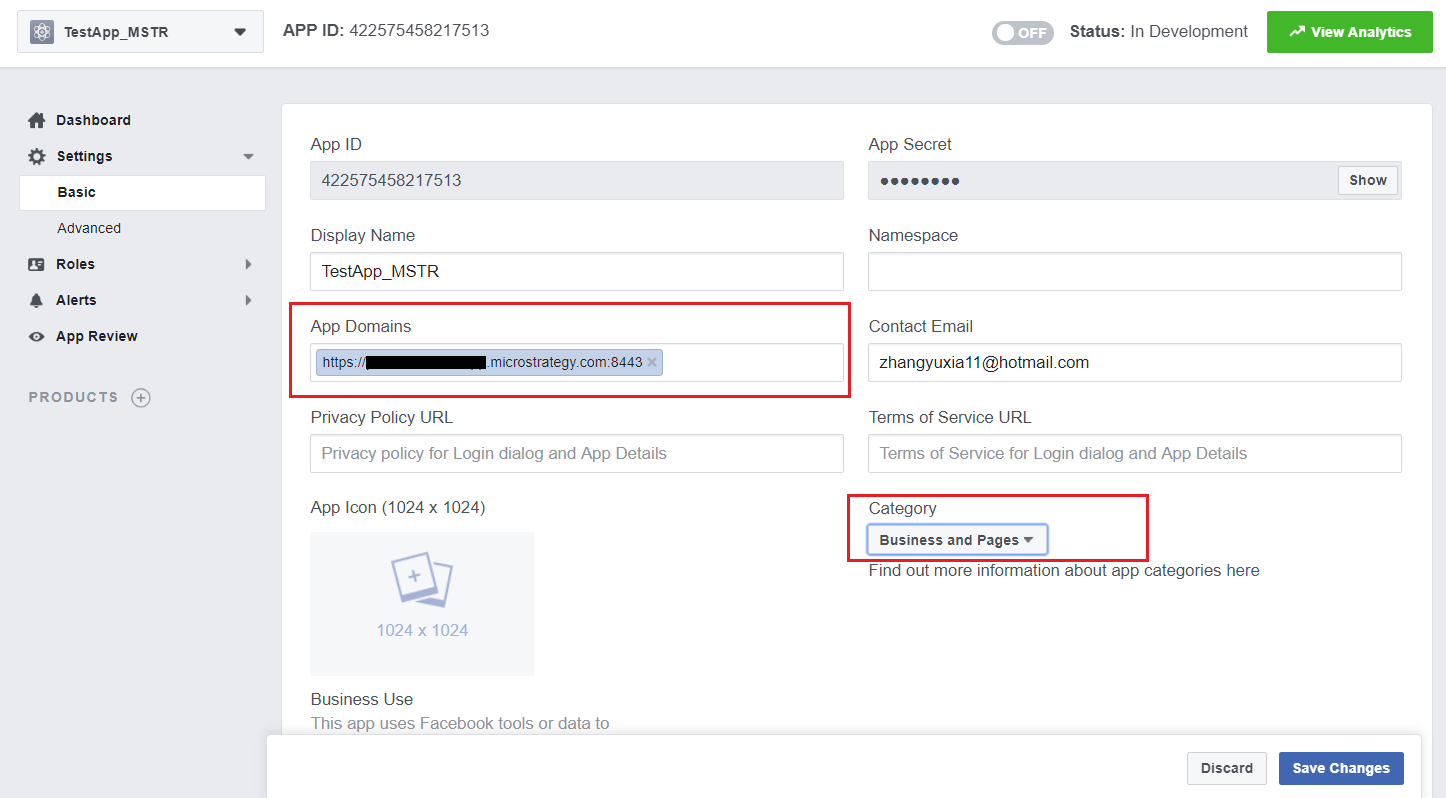Click the Namespace input field

[x=1135, y=271]
